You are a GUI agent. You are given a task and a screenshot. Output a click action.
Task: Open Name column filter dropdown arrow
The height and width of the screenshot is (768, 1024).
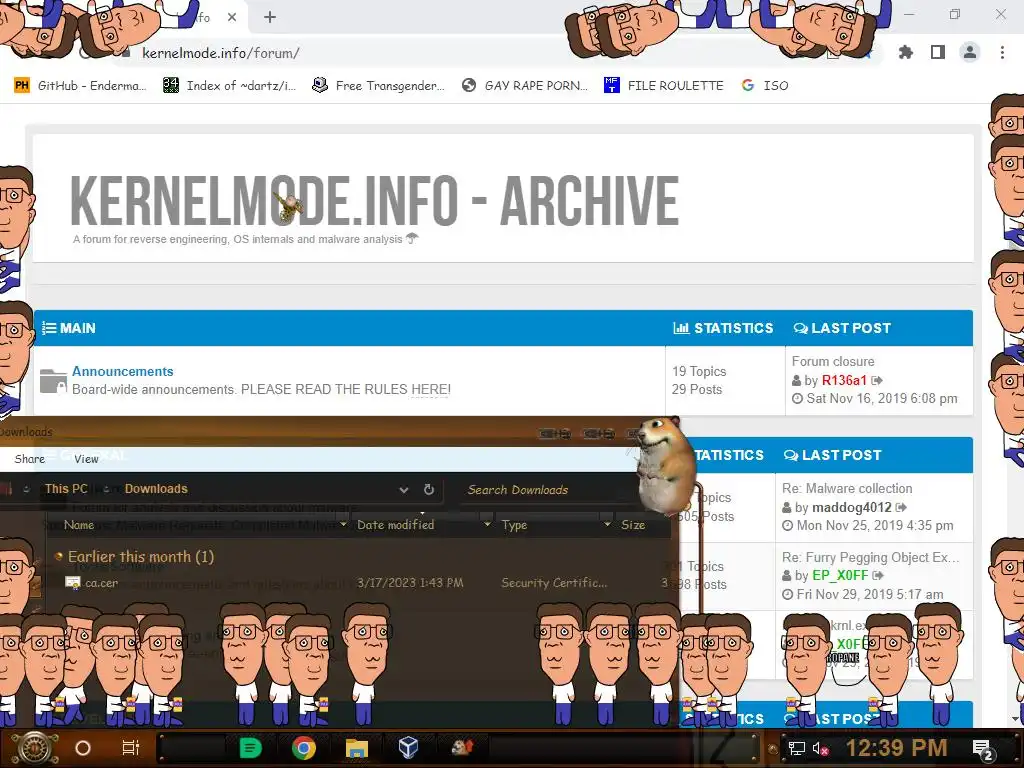[x=344, y=524]
